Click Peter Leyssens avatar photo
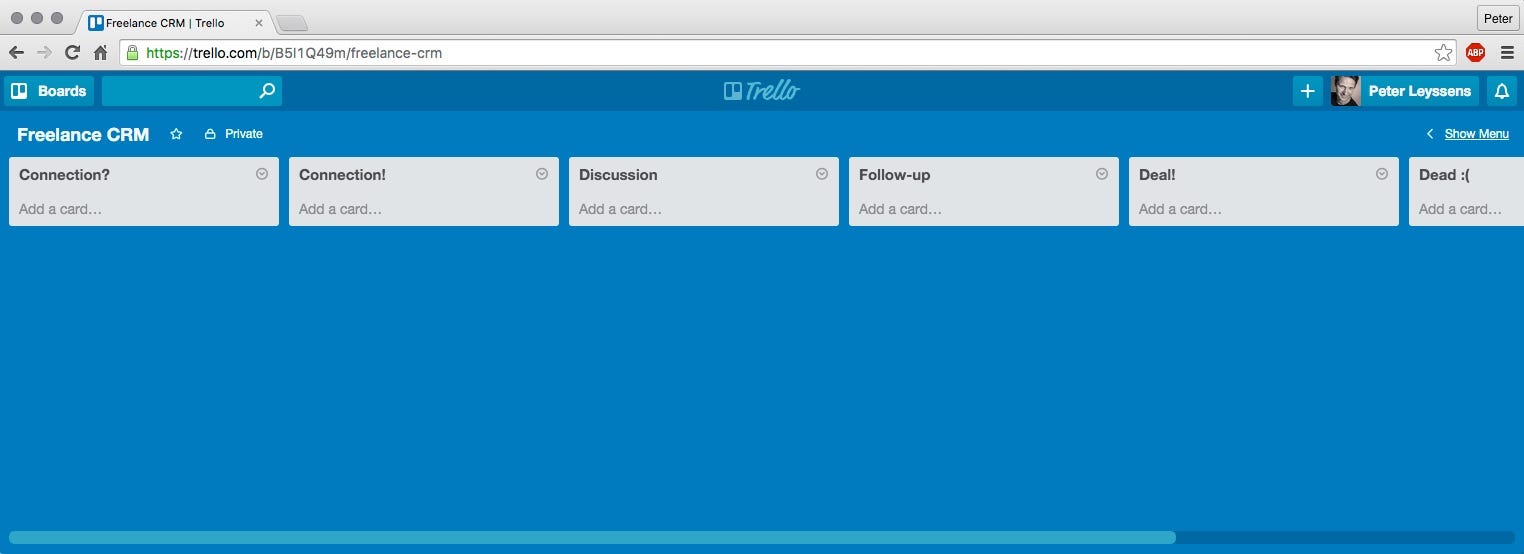Screen dimensions: 1524x554 (x=1345, y=91)
